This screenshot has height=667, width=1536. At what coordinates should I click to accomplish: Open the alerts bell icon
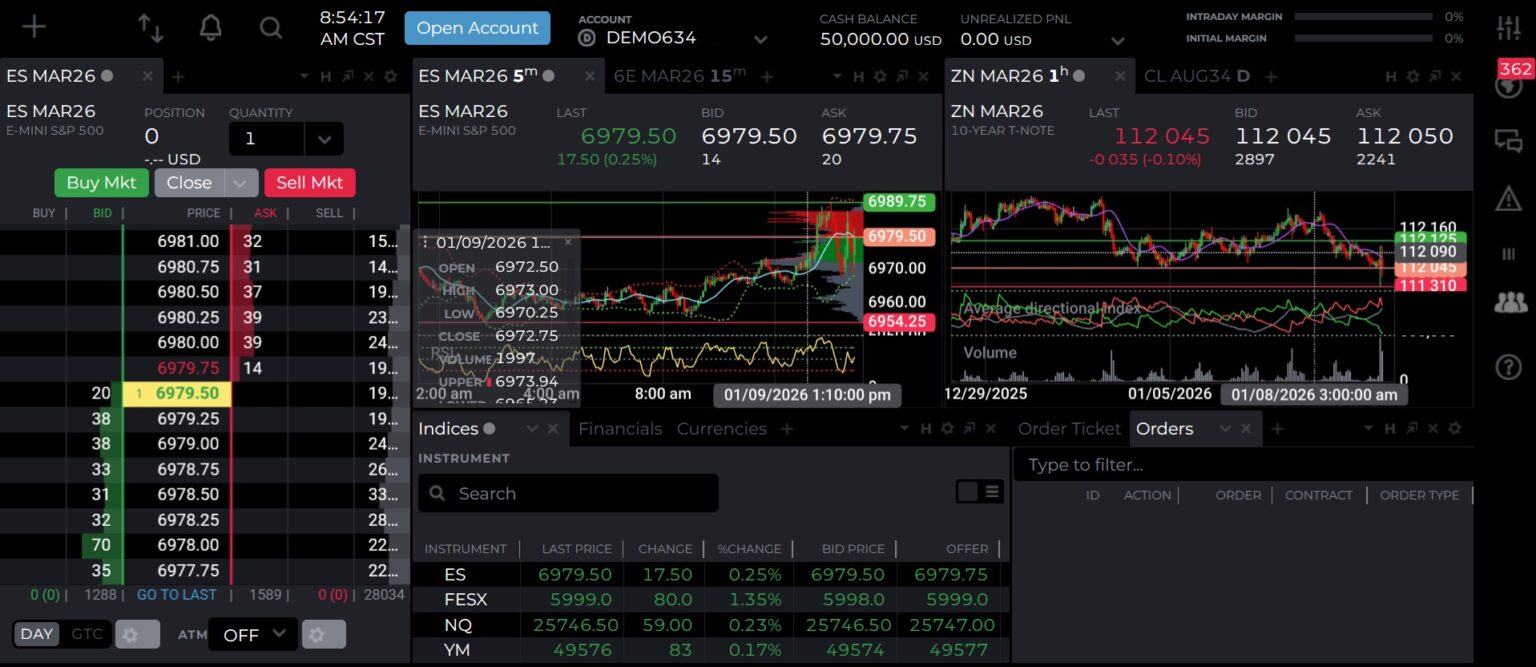coord(211,28)
